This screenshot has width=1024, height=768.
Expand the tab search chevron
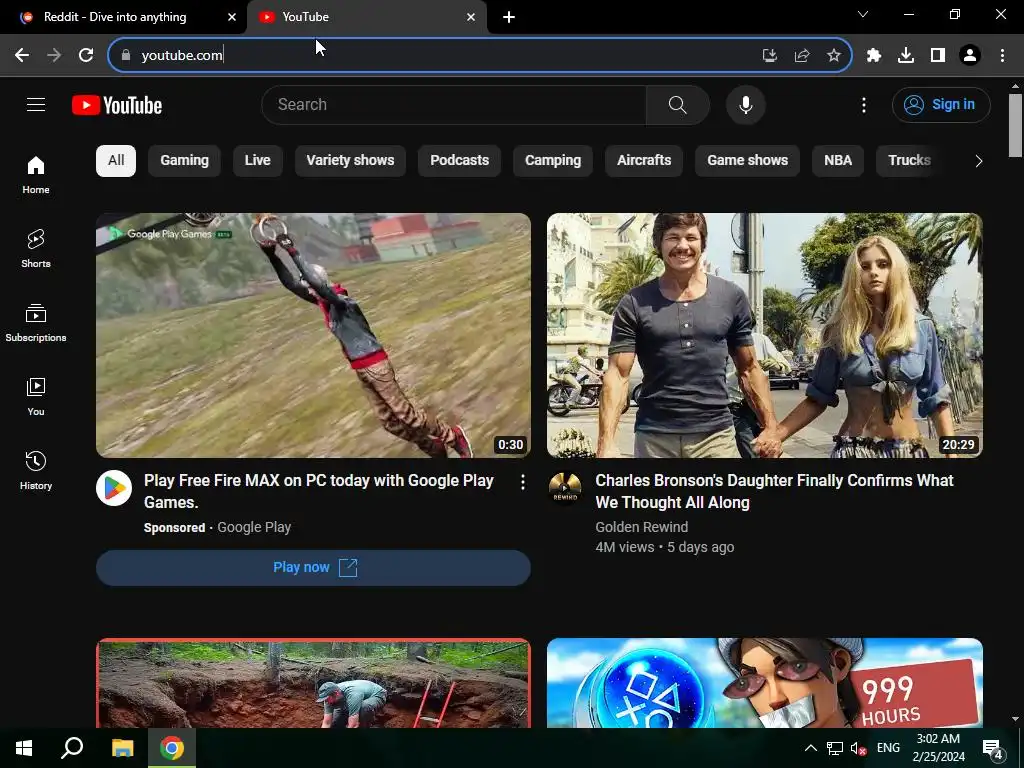pos(863,14)
